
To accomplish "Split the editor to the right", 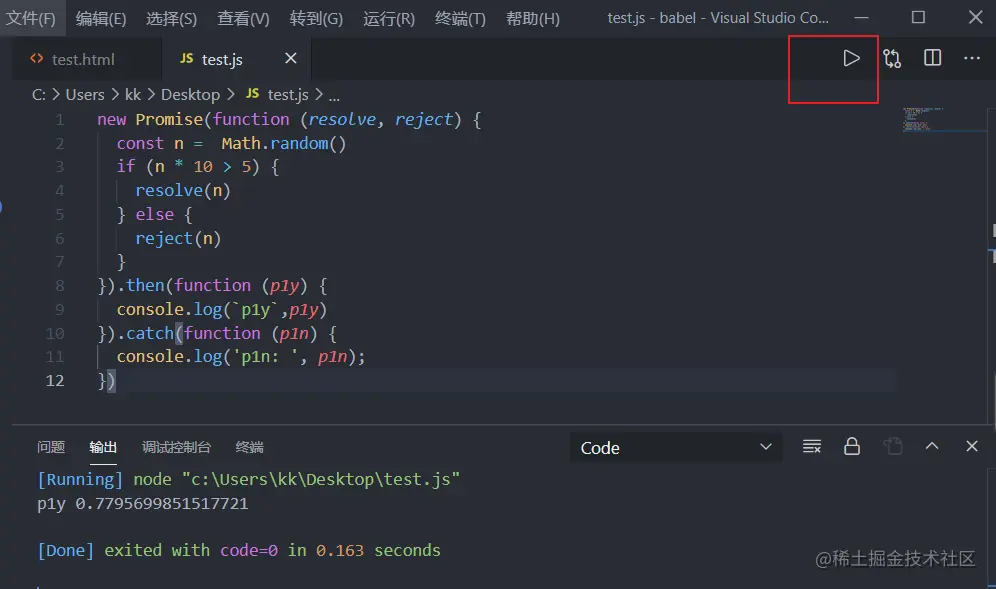I will coord(932,59).
